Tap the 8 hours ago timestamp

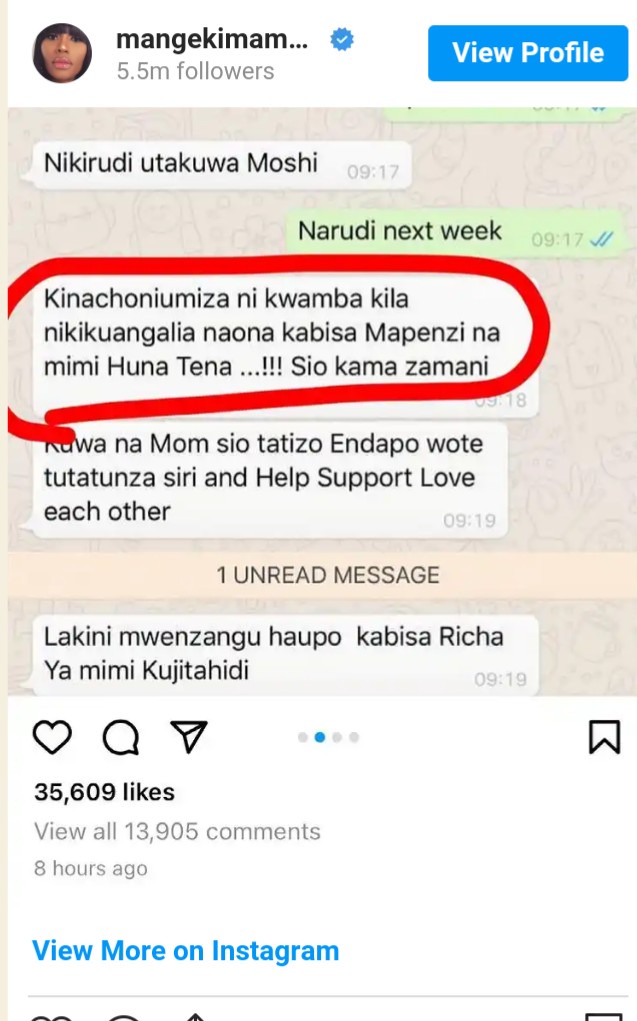91,868
